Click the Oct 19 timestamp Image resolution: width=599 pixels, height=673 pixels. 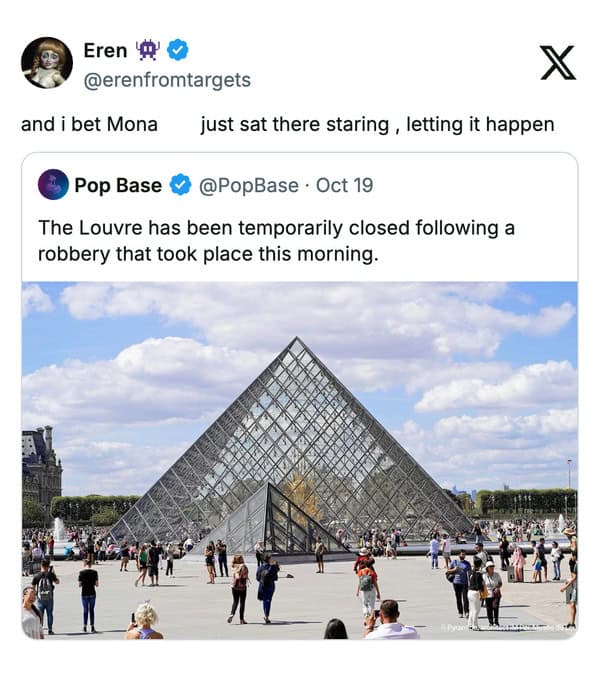345,185
